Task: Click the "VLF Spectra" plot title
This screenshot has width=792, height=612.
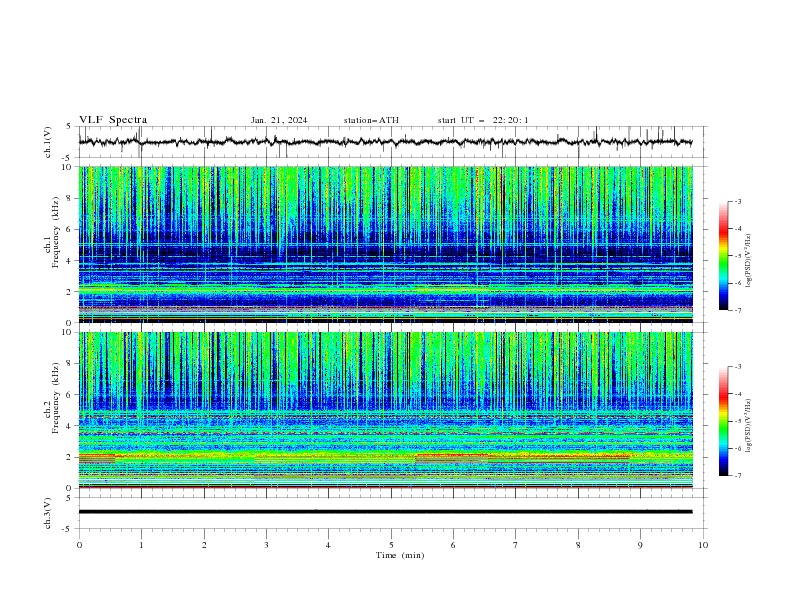Action: coord(113,120)
